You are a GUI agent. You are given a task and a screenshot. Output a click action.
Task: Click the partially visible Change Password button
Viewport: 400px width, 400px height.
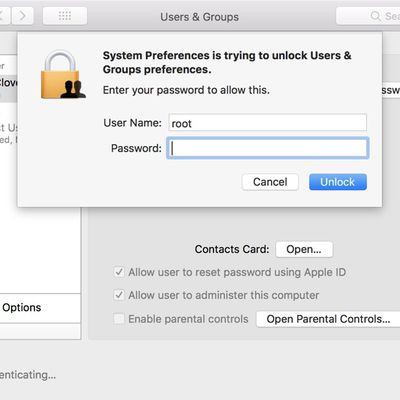click(x=391, y=90)
